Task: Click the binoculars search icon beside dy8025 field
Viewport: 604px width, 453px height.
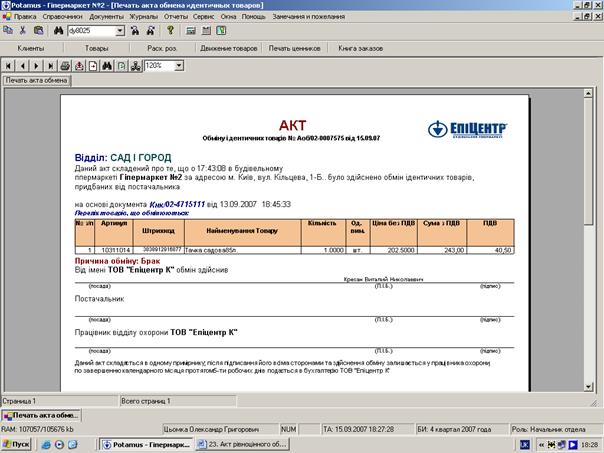Action: [x=58, y=30]
